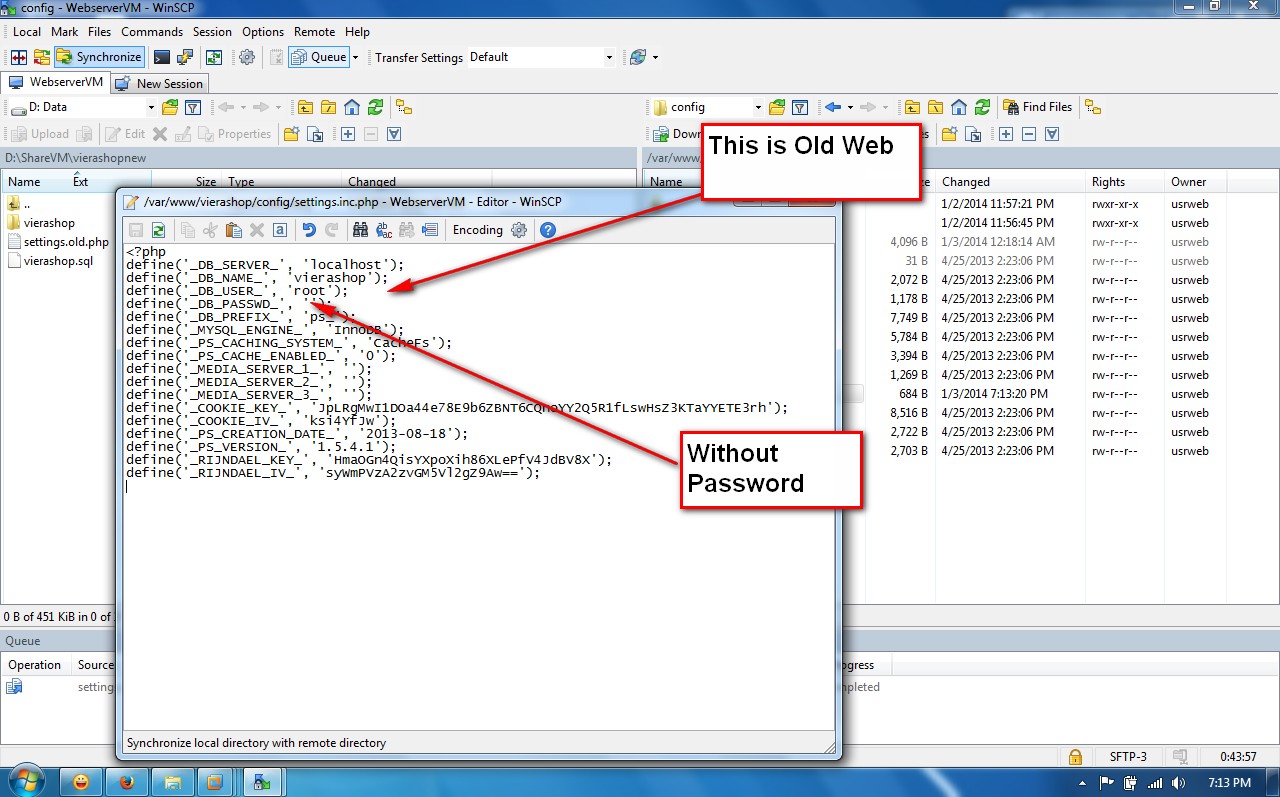Click the remote panel filter icon
The width and height of the screenshot is (1280, 797).
(800, 107)
